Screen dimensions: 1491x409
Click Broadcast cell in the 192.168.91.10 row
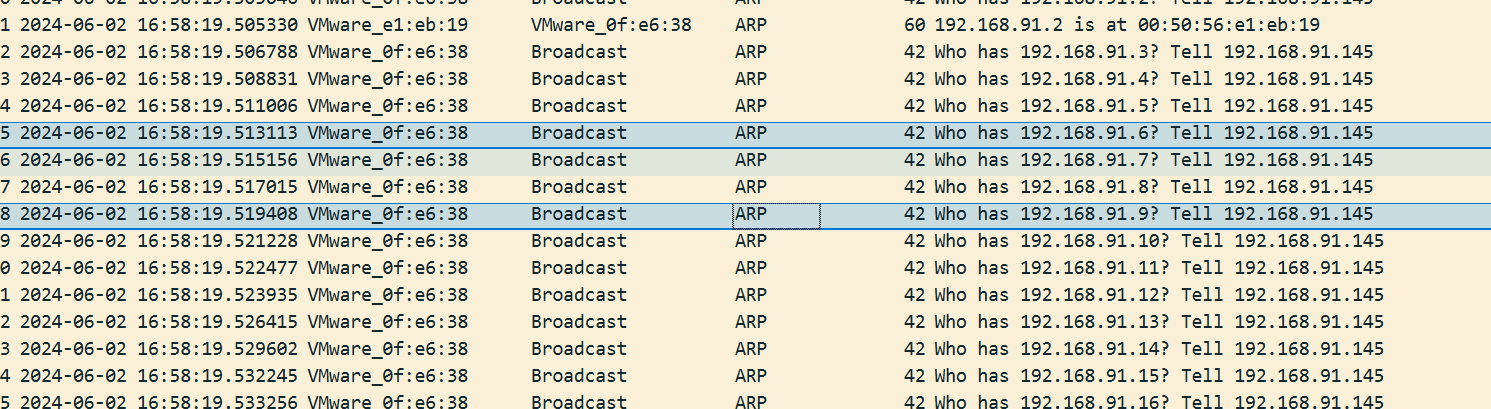tap(579, 241)
